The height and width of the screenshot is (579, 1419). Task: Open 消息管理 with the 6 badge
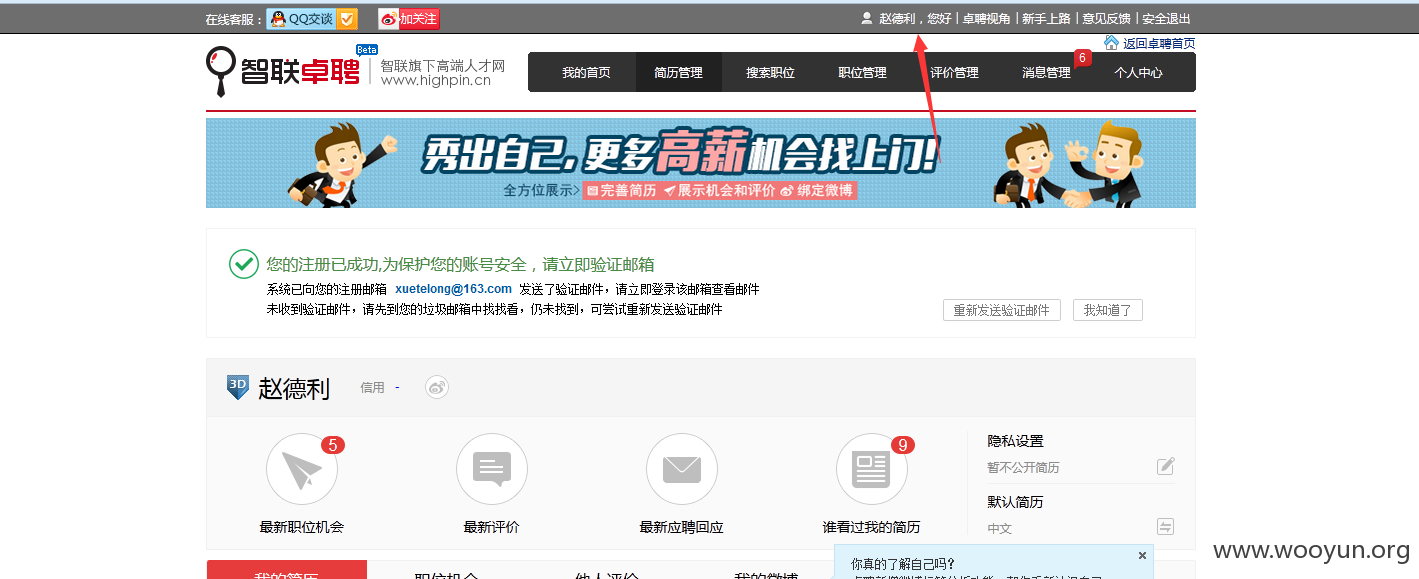click(1046, 73)
